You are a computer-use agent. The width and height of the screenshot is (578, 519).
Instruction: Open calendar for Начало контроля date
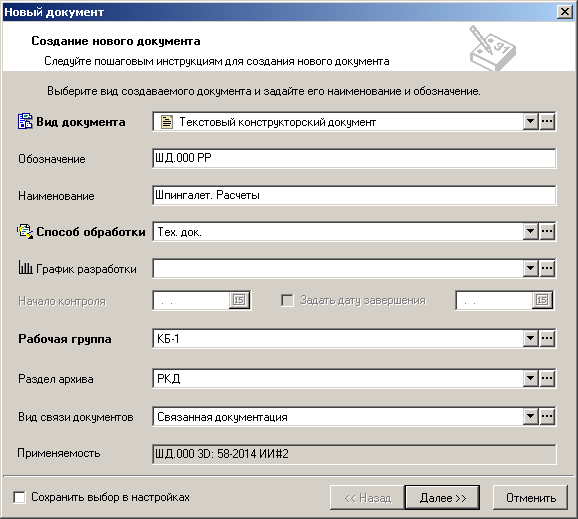tap(239, 300)
